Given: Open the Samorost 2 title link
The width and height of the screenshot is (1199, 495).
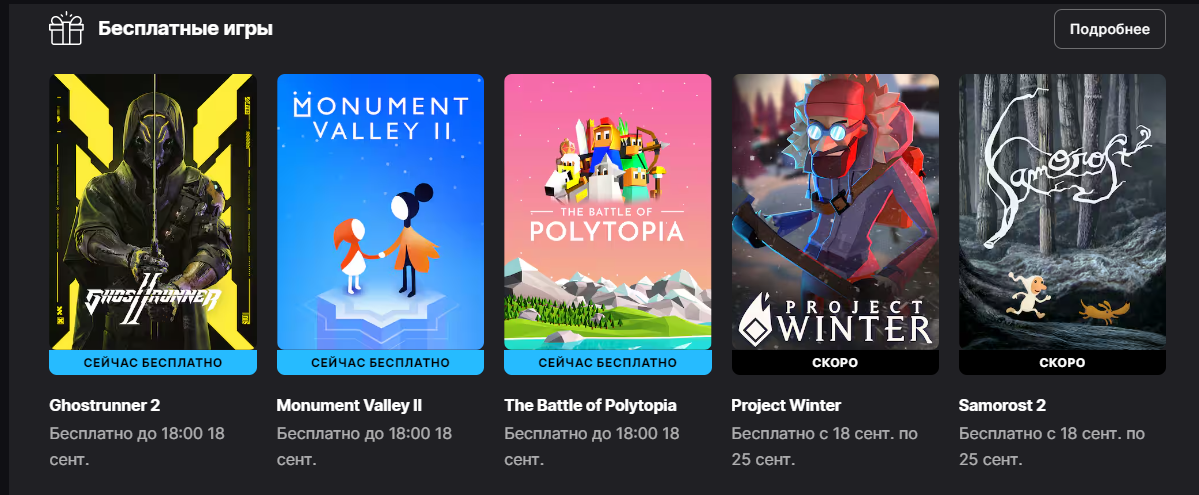Looking at the screenshot, I should pyautogui.click(x=1002, y=405).
